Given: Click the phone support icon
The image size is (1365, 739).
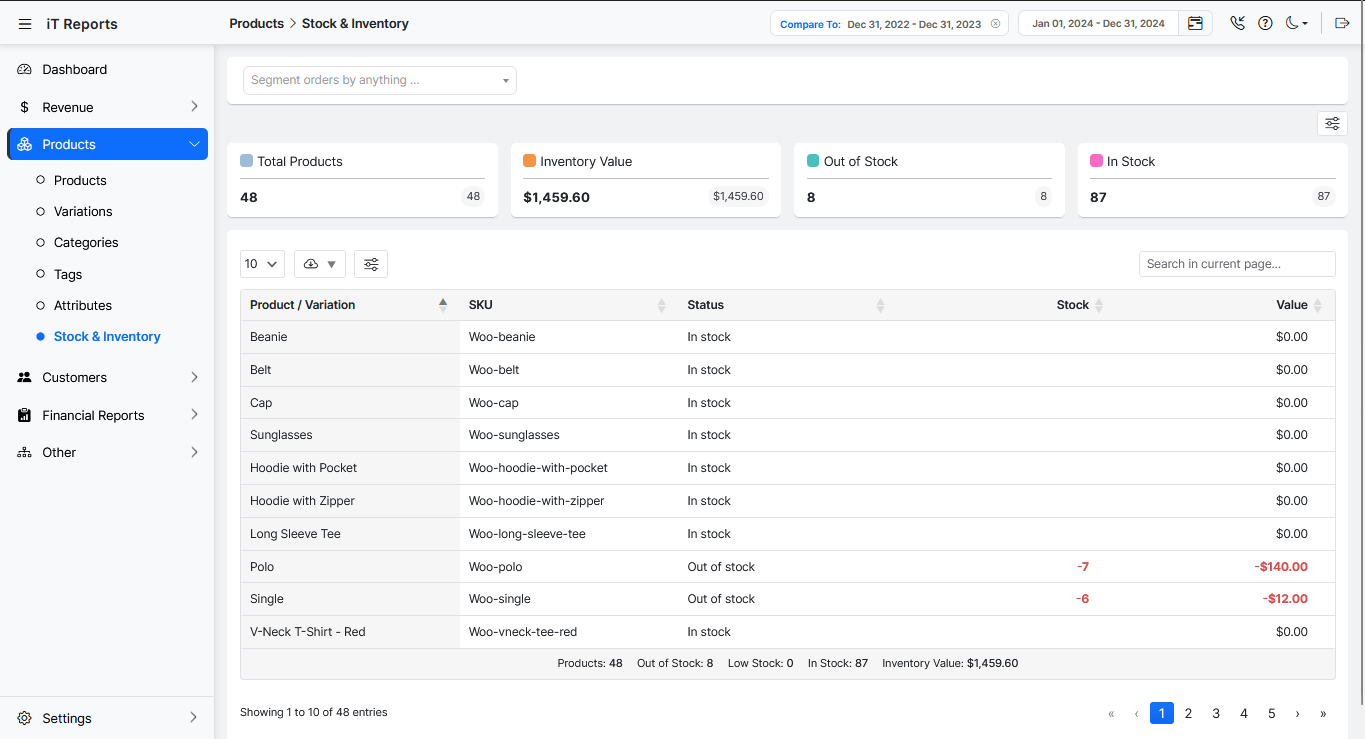Looking at the screenshot, I should (x=1238, y=23).
